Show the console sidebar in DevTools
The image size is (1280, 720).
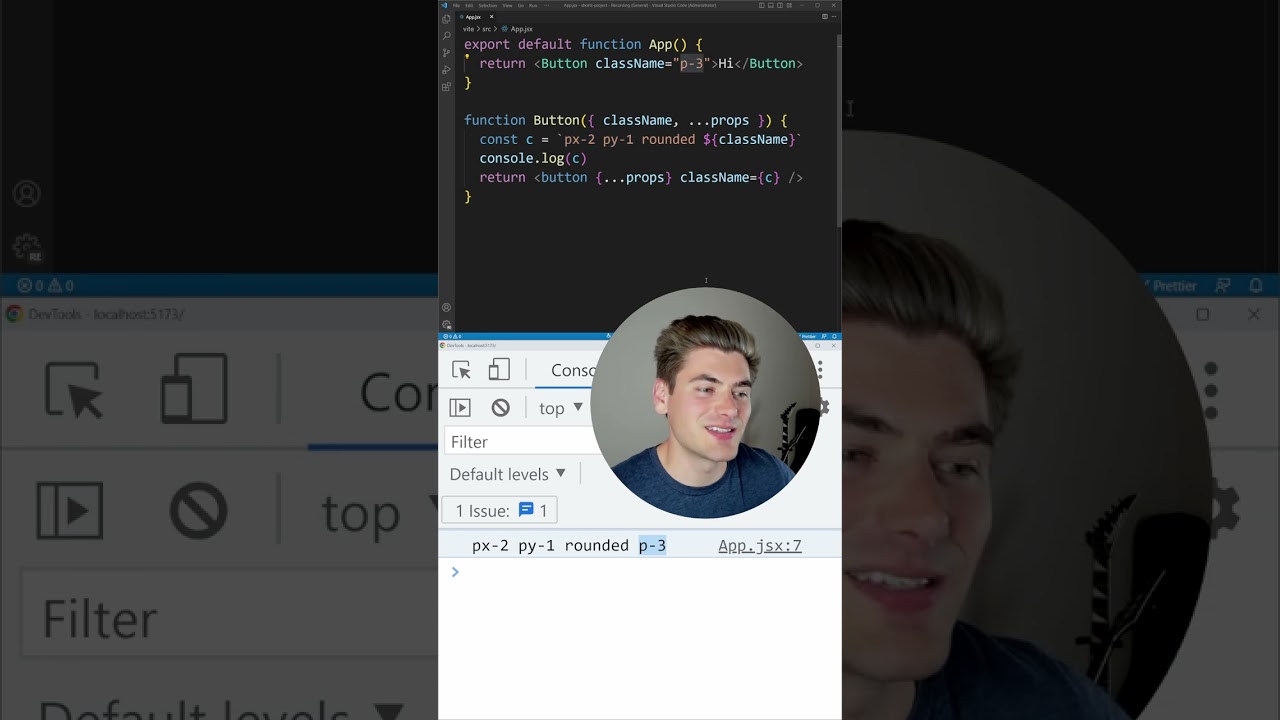[460, 408]
